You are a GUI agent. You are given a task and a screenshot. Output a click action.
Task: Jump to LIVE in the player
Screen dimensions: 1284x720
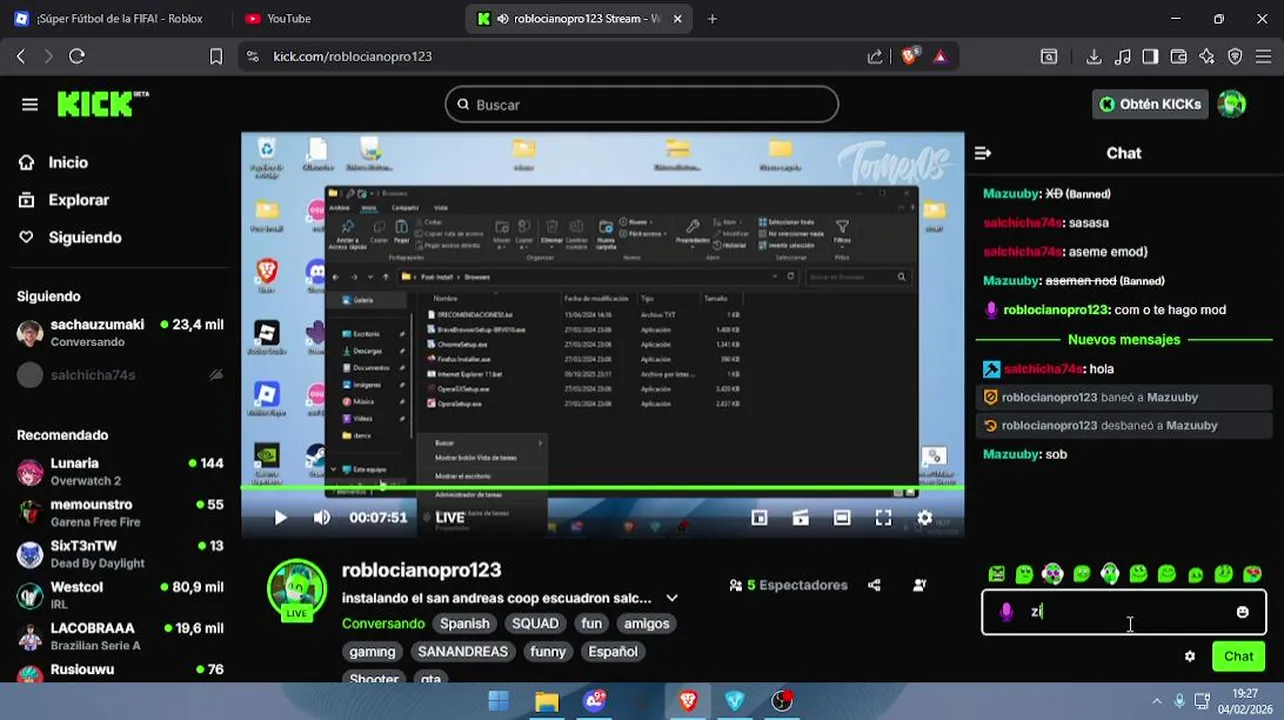(450, 517)
